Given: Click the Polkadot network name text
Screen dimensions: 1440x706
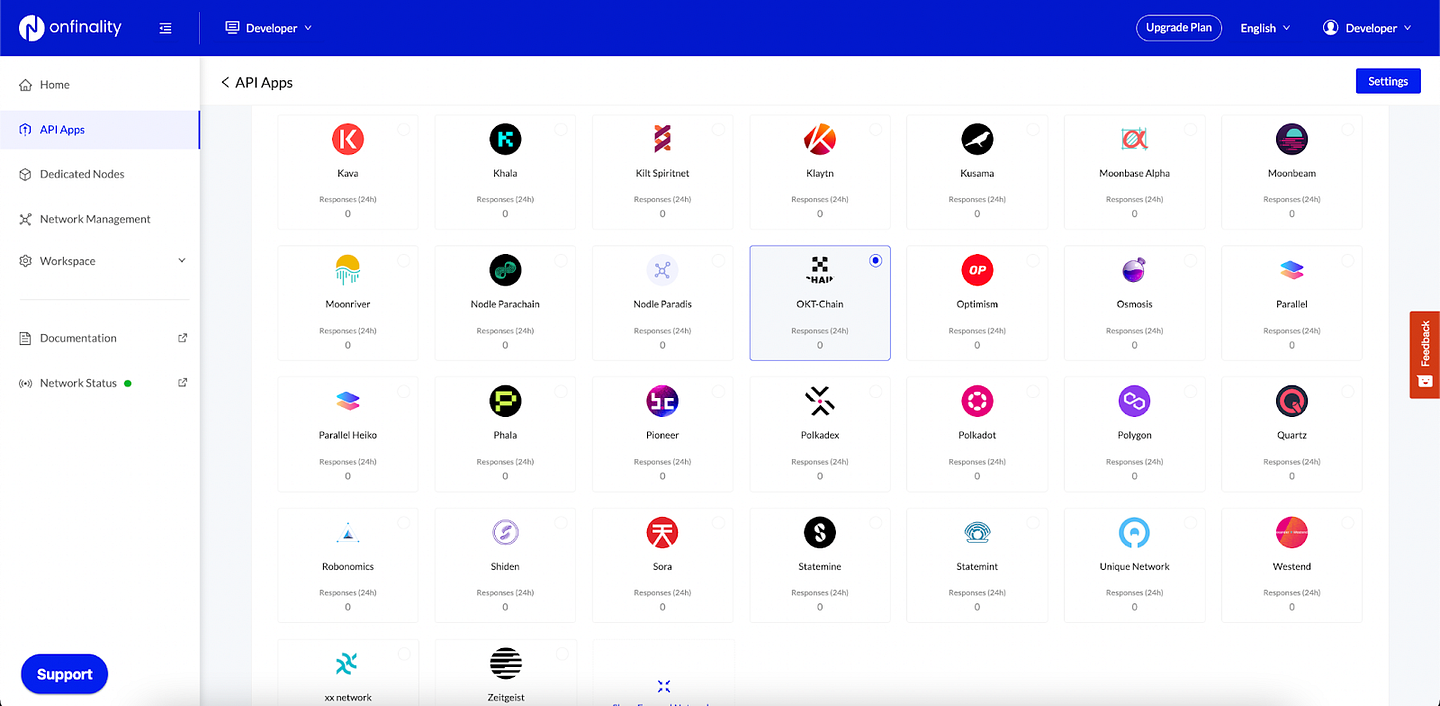Looking at the screenshot, I should click(977, 435).
